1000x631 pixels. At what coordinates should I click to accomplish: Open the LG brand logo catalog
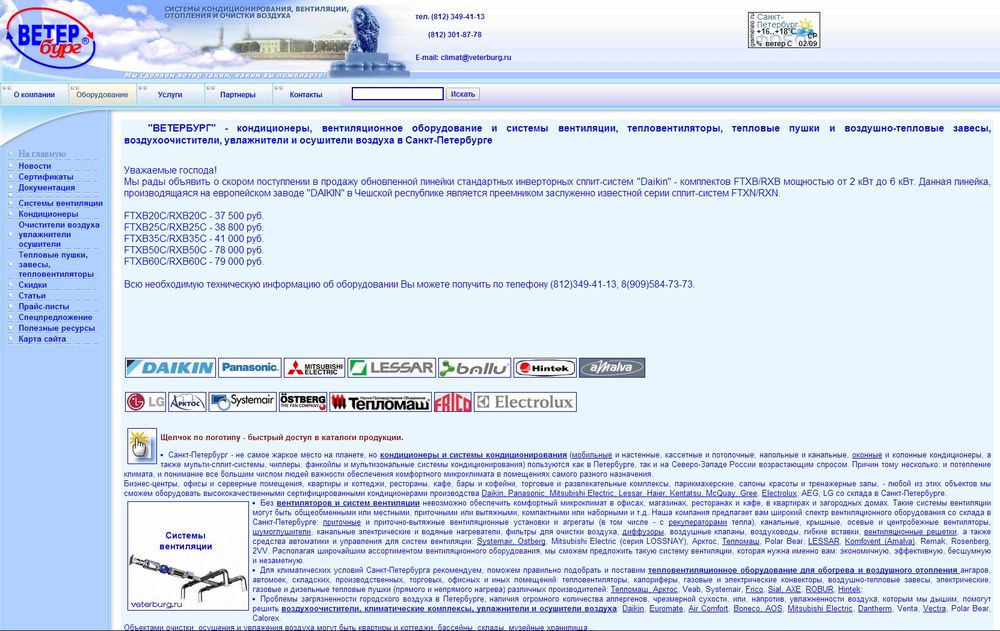[145, 402]
